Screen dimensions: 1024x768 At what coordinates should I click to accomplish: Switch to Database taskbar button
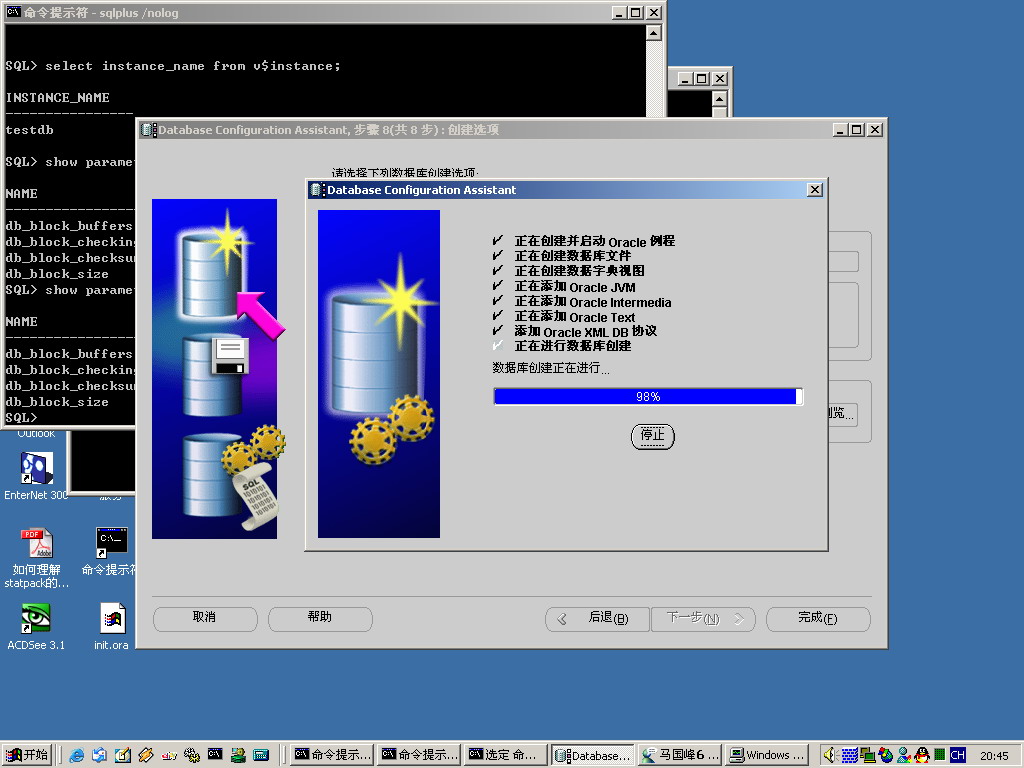pyautogui.click(x=593, y=755)
